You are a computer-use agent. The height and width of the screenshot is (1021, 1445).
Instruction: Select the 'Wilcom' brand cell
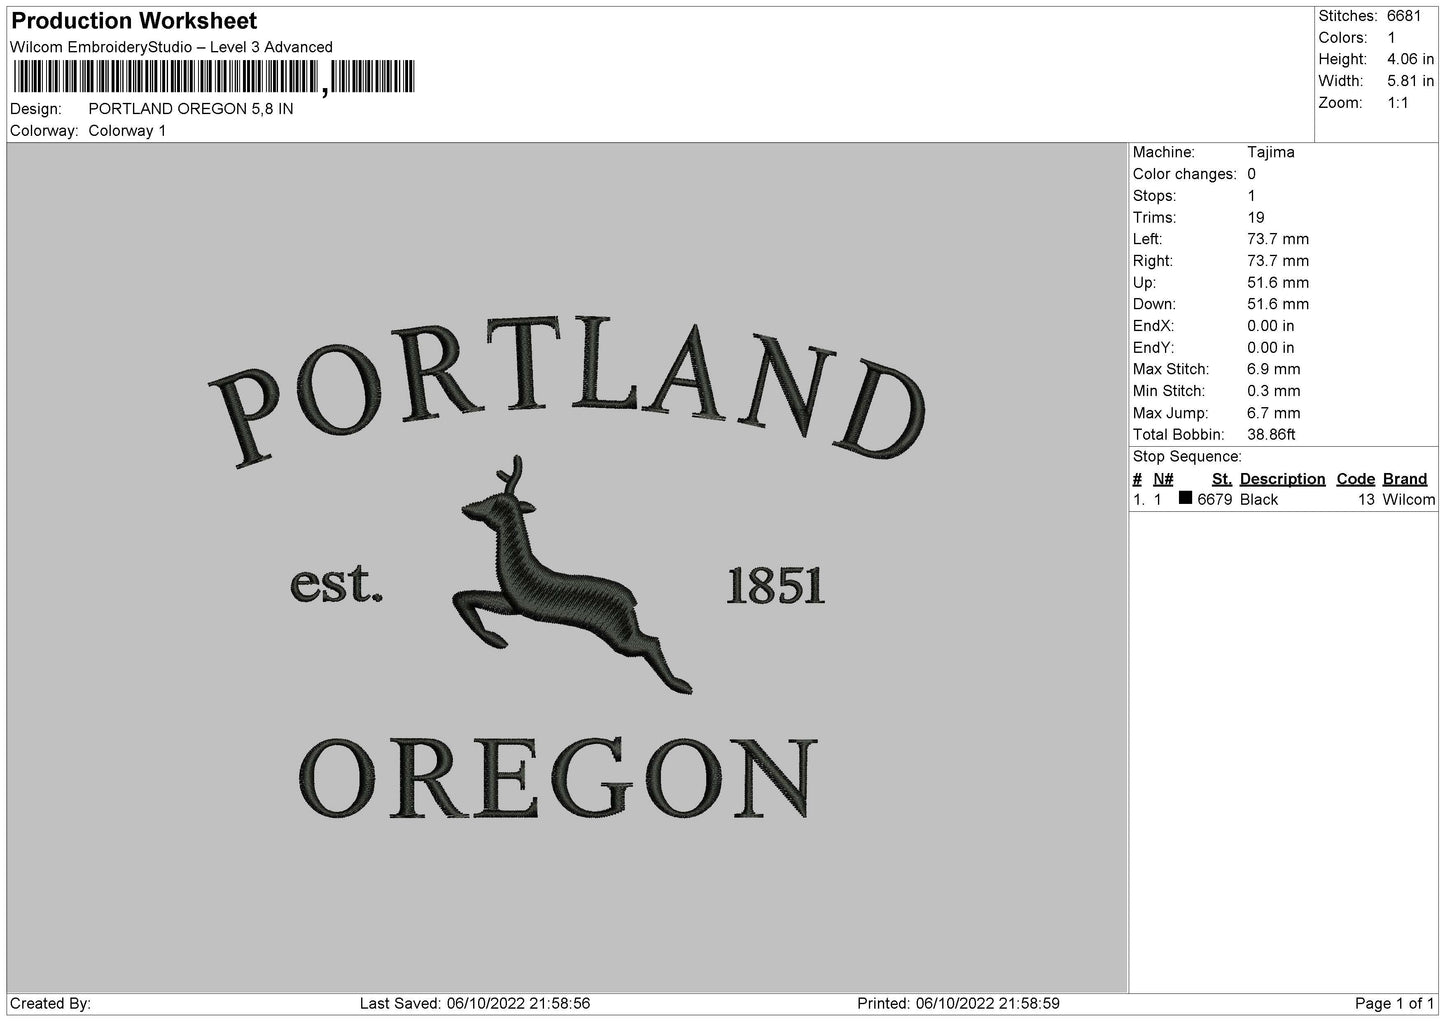(x=1409, y=500)
